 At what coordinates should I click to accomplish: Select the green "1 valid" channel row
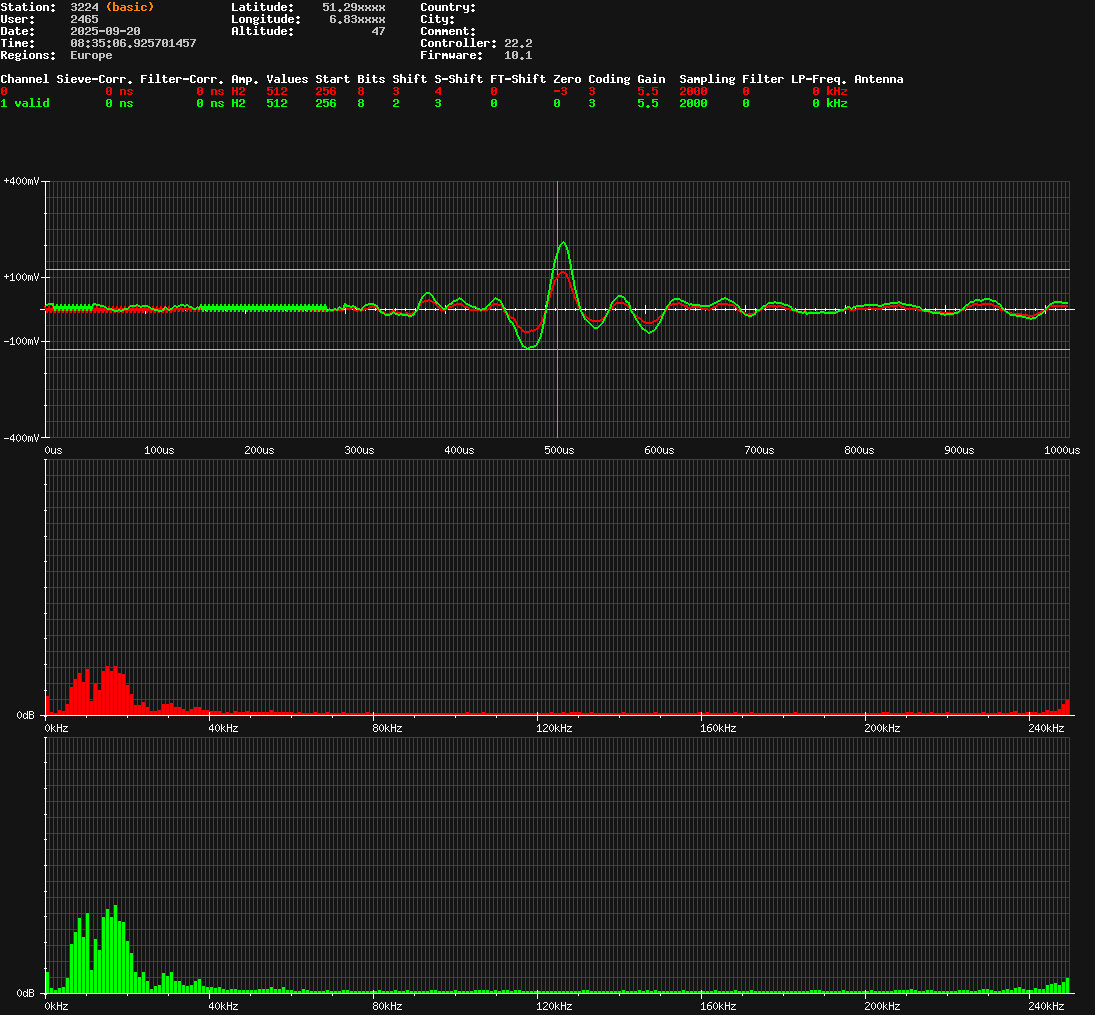25,103
